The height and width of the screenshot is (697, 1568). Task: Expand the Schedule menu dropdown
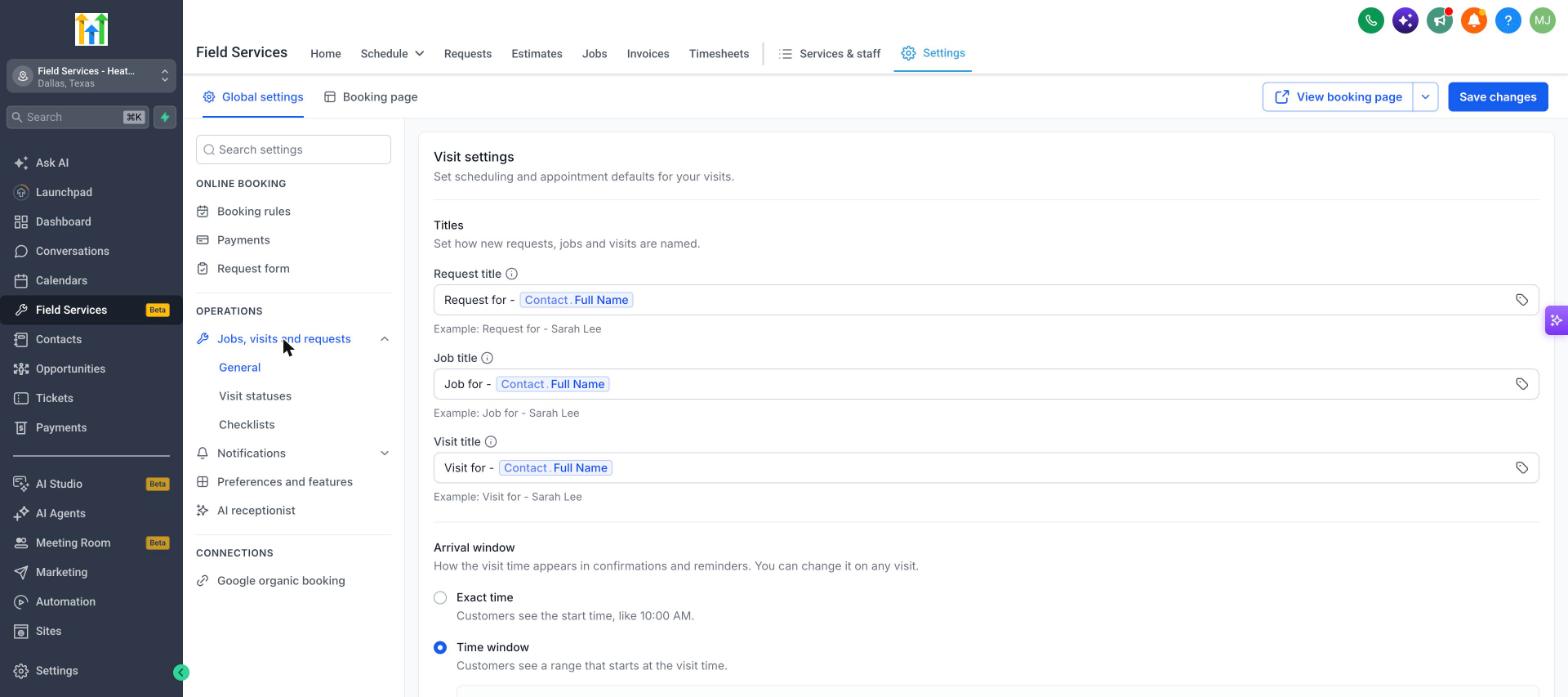[392, 53]
